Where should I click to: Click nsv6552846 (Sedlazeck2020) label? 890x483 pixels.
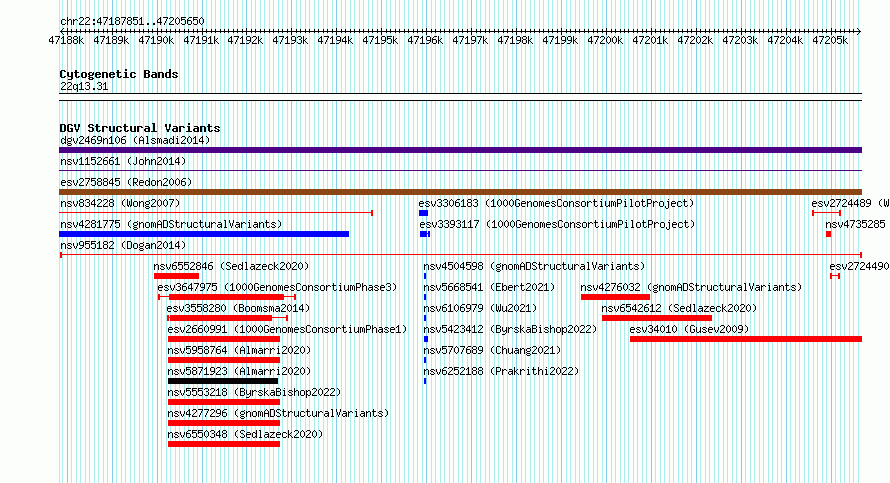231,266
